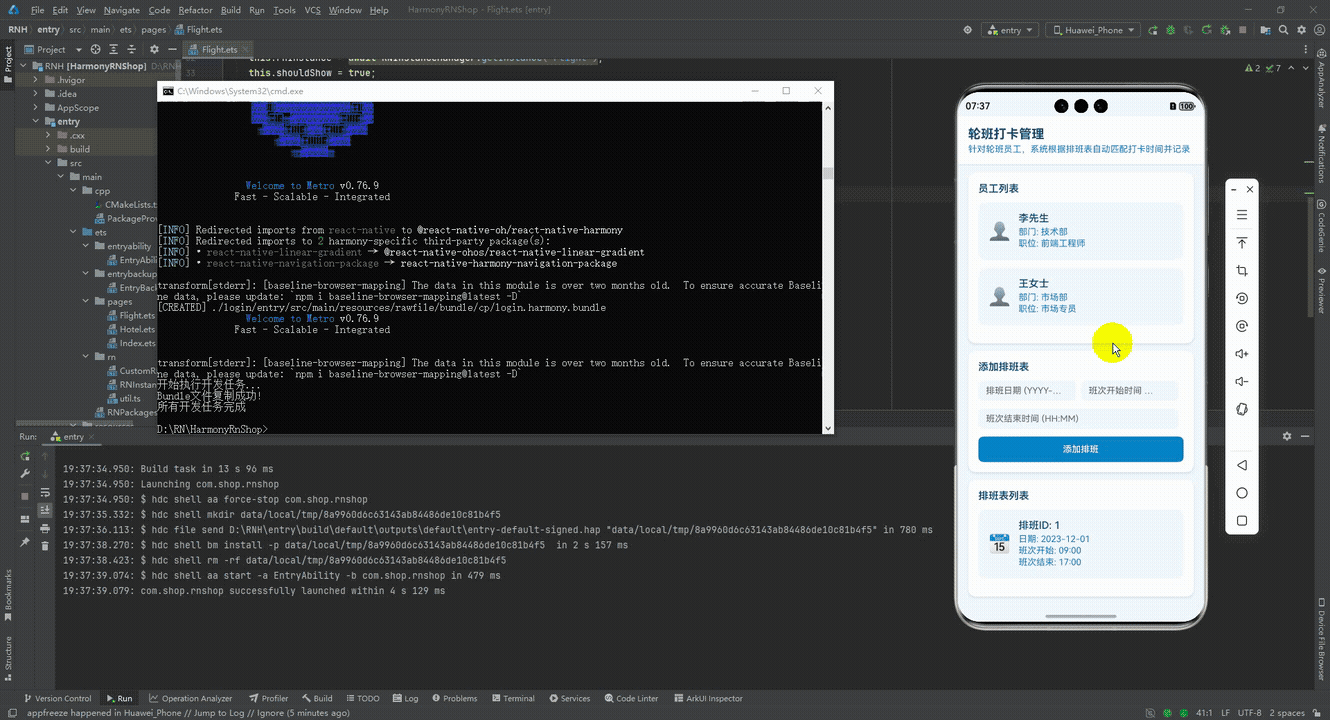The image size is (1330, 720).
Task: Click UTF-8 encoding in the status bar
Action: (1249, 713)
